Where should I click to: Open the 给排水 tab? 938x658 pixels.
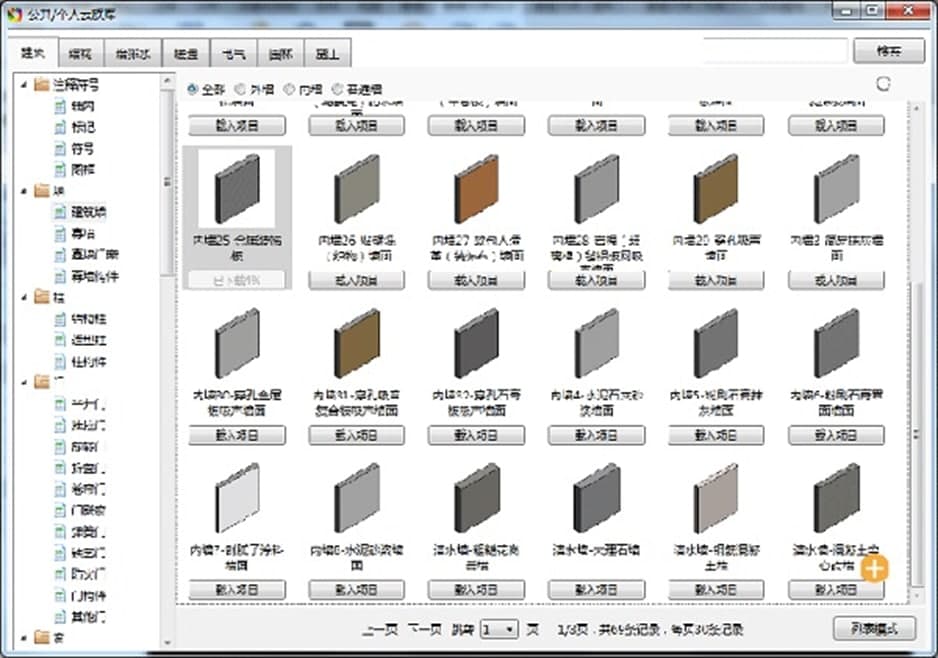coord(132,53)
